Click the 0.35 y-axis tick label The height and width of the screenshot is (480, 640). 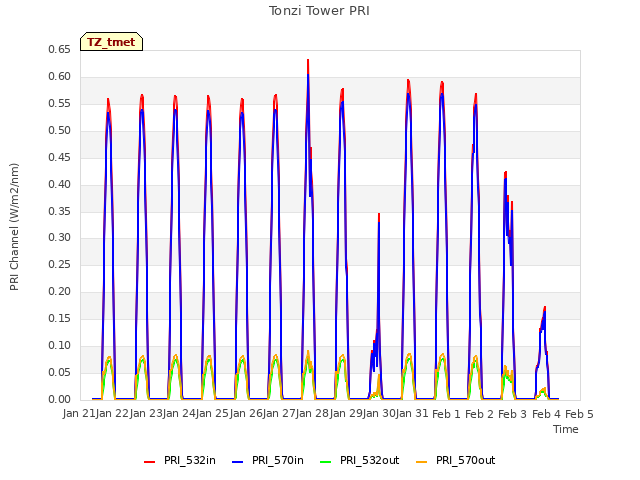pos(59,211)
